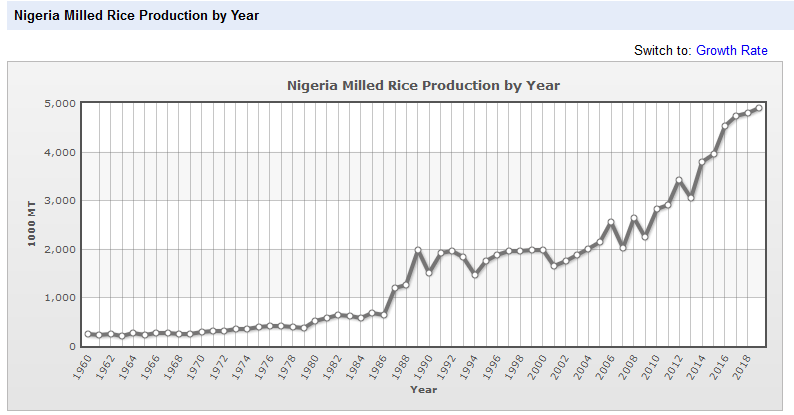Click the chart title inside the graph
This screenshot has width=794, height=415.
(x=423, y=85)
